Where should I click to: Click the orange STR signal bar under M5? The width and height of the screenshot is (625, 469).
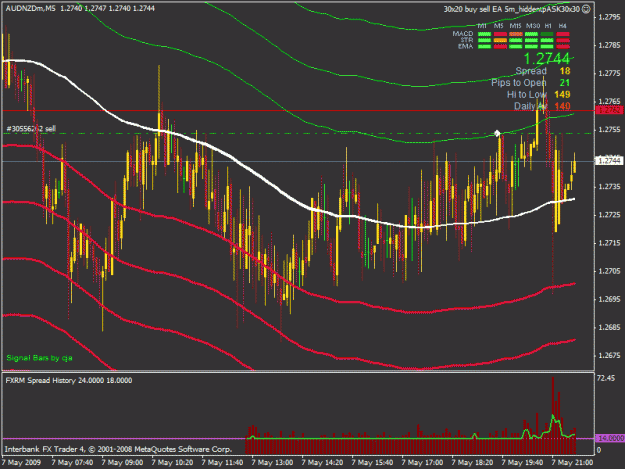coord(500,40)
